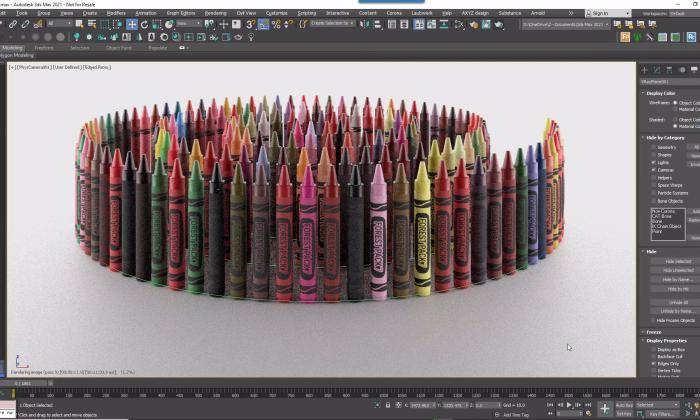The image size is (700, 420).
Task: Open the Corona menu
Action: (394, 13)
